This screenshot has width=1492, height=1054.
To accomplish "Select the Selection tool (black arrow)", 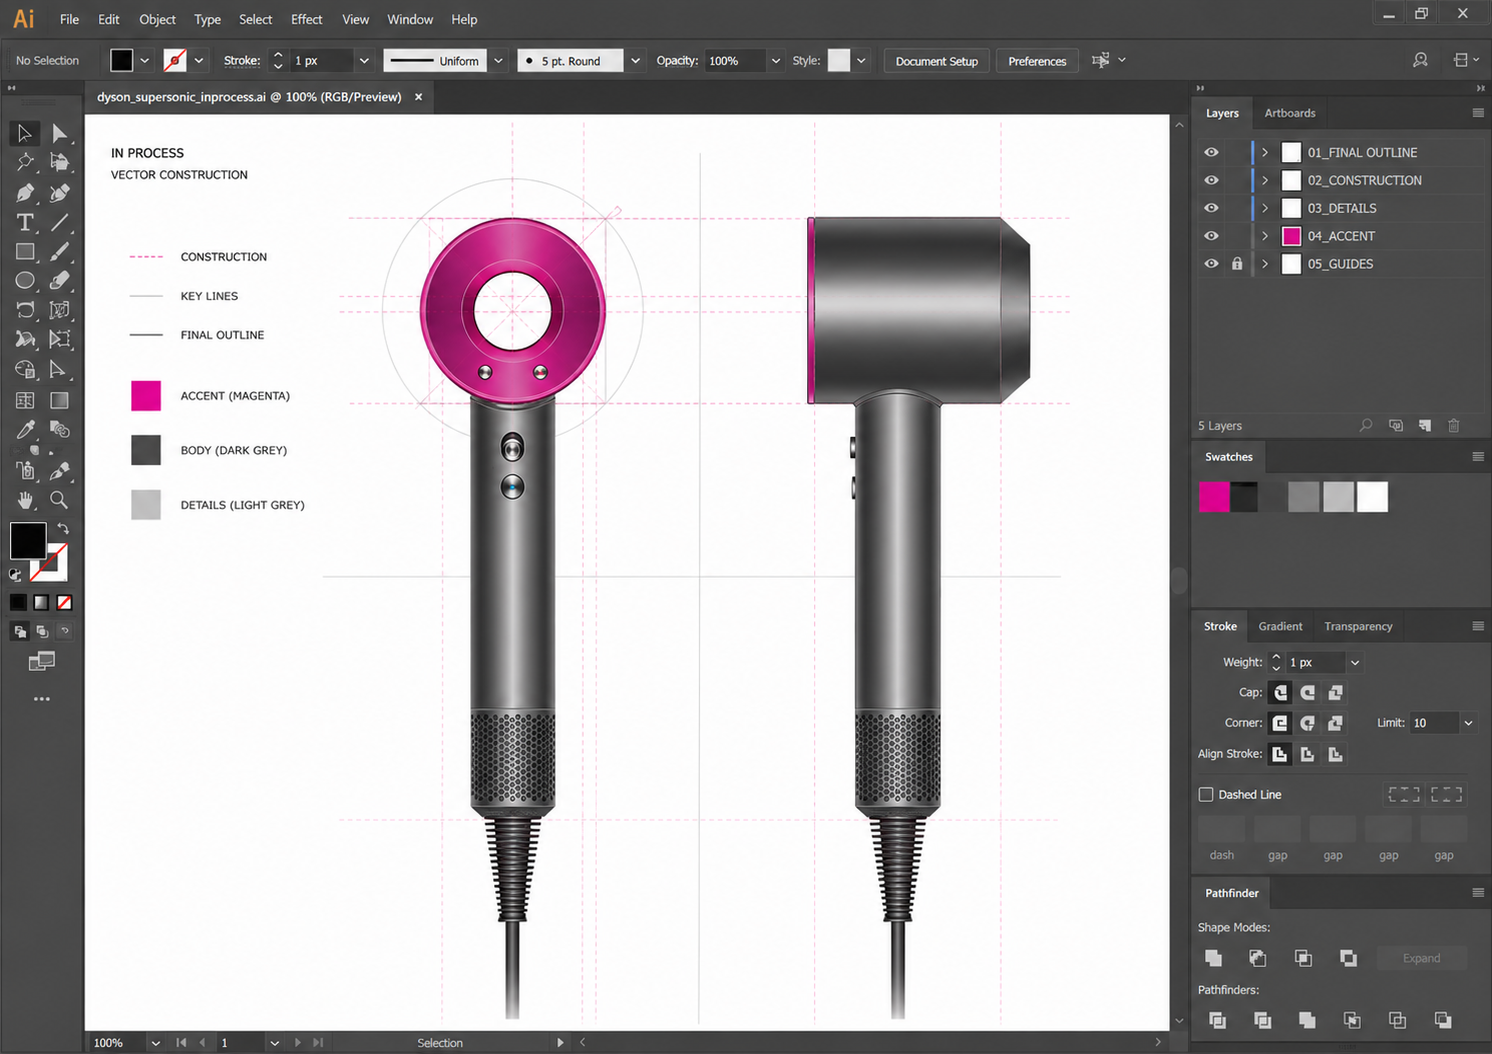I will coord(25,133).
